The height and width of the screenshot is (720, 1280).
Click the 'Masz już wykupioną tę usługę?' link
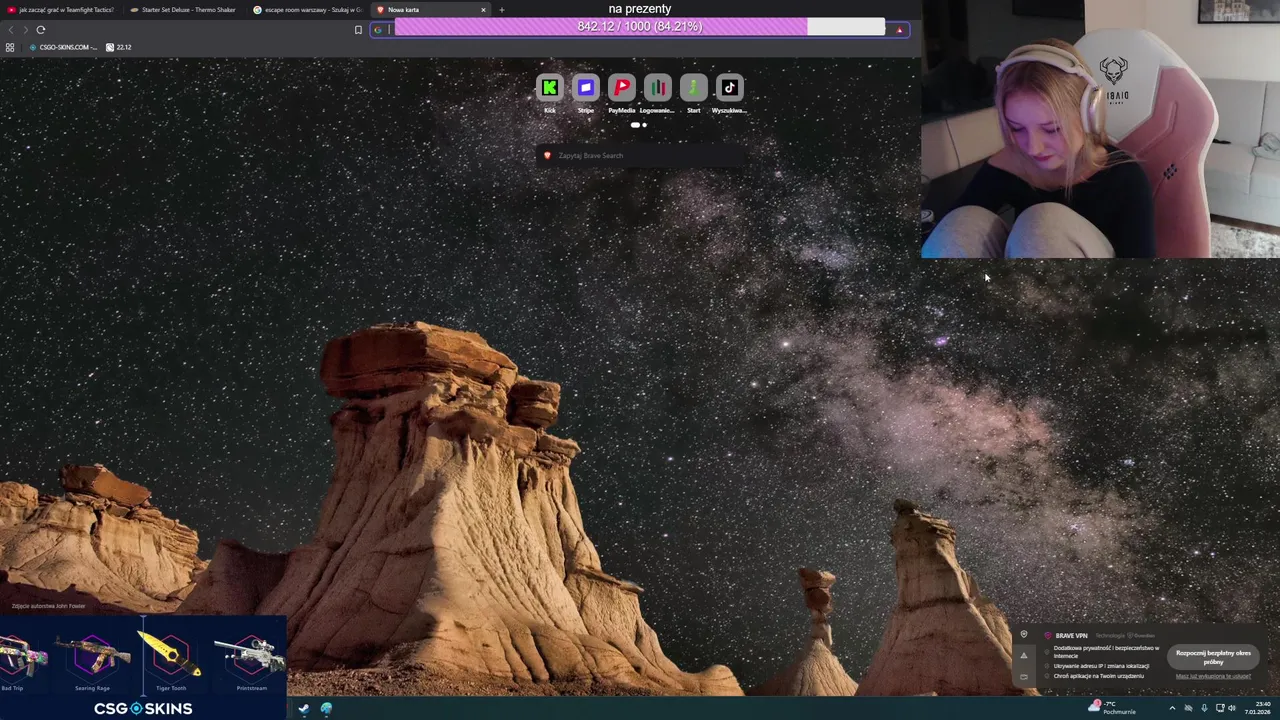click(x=1213, y=676)
